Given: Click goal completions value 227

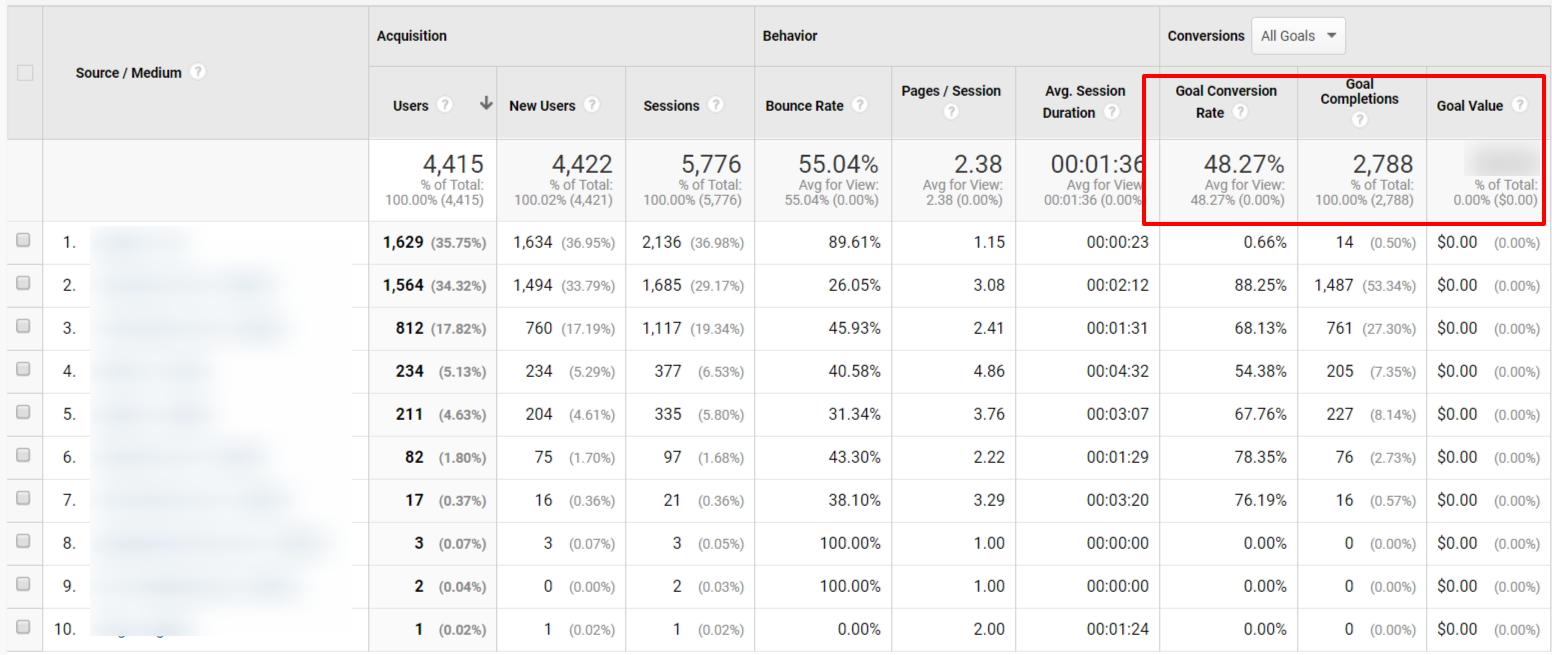Looking at the screenshot, I should click(1340, 414).
